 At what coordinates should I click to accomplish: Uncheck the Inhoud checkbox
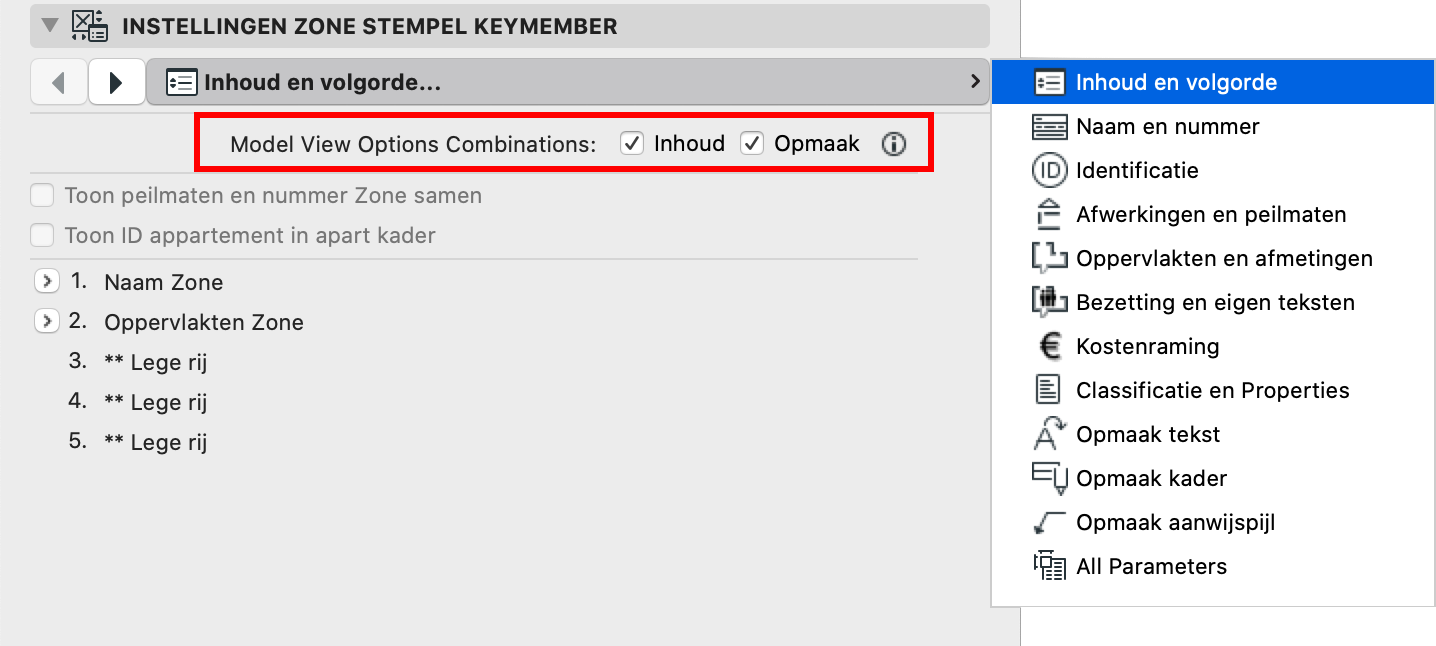pyautogui.click(x=632, y=144)
